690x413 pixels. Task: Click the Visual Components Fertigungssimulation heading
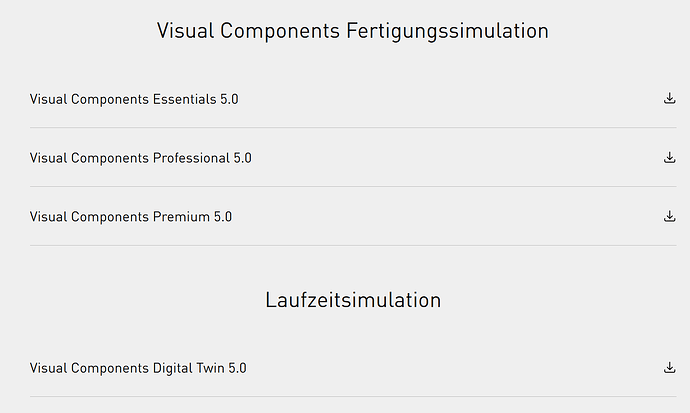point(352,31)
